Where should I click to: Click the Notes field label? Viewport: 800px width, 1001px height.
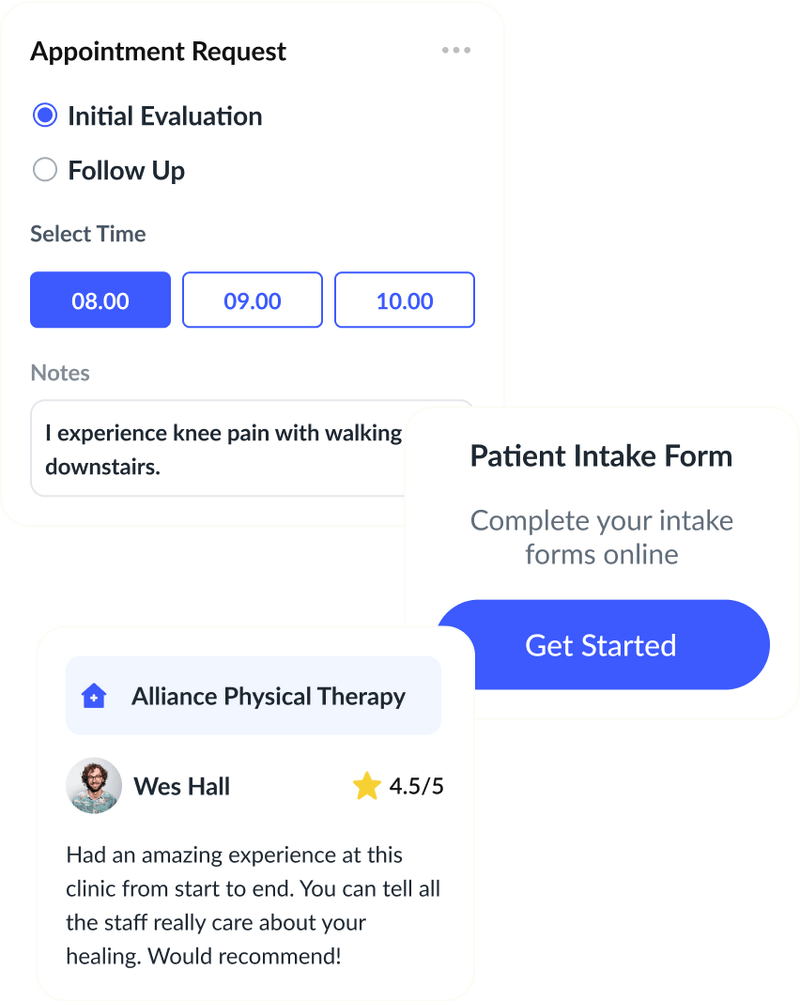pyautogui.click(x=60, y=373)
